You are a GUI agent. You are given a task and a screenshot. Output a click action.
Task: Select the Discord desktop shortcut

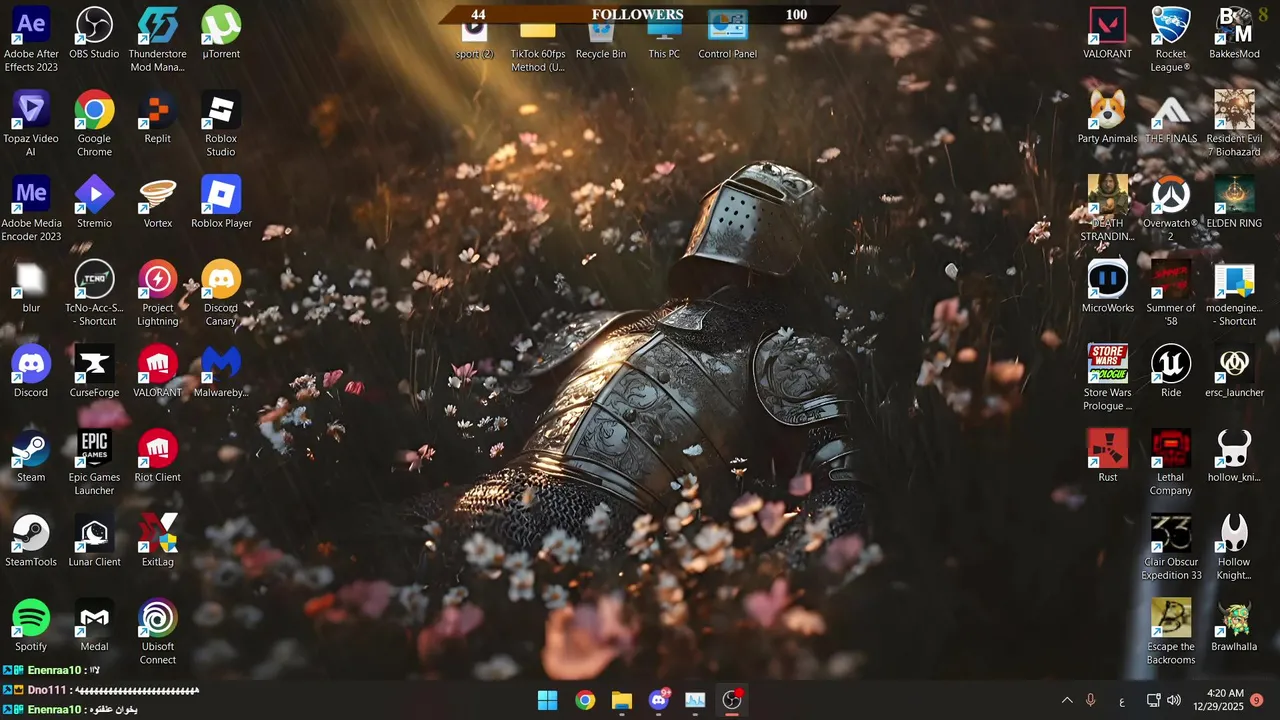tap(31, 371)
